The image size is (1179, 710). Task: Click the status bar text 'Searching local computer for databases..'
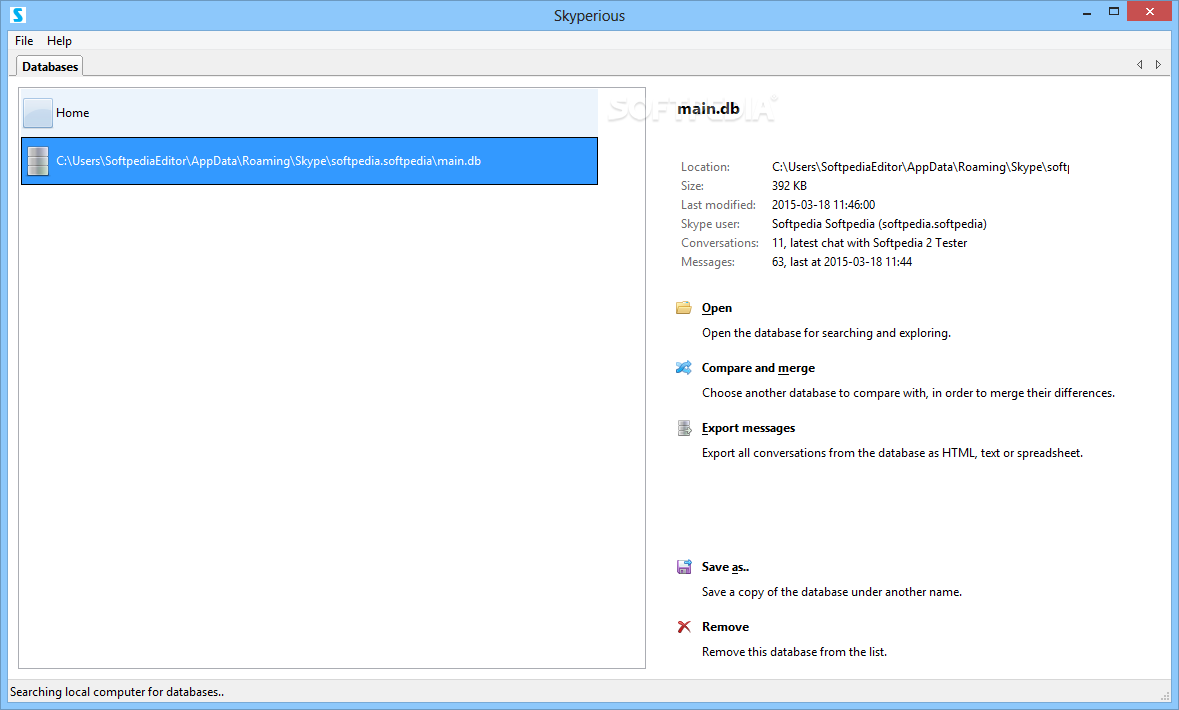tap(117, 692)
